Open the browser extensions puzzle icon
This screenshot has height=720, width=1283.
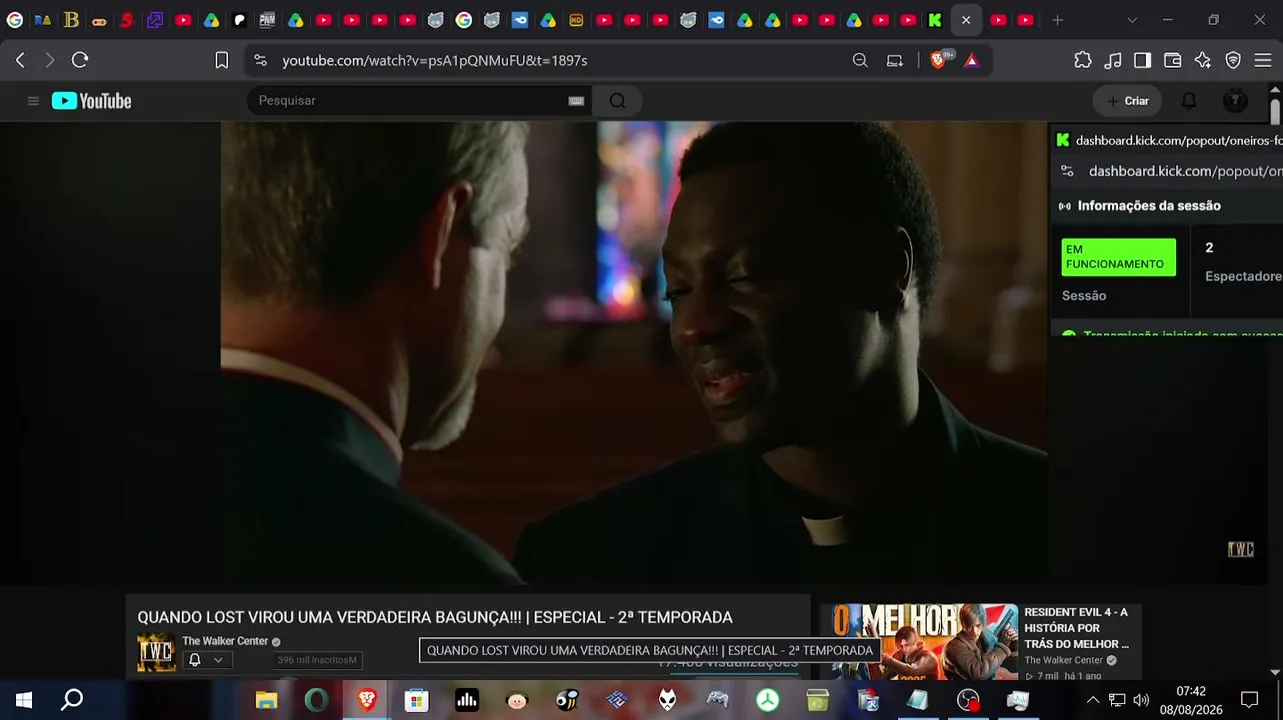[x=1083, y=60]
